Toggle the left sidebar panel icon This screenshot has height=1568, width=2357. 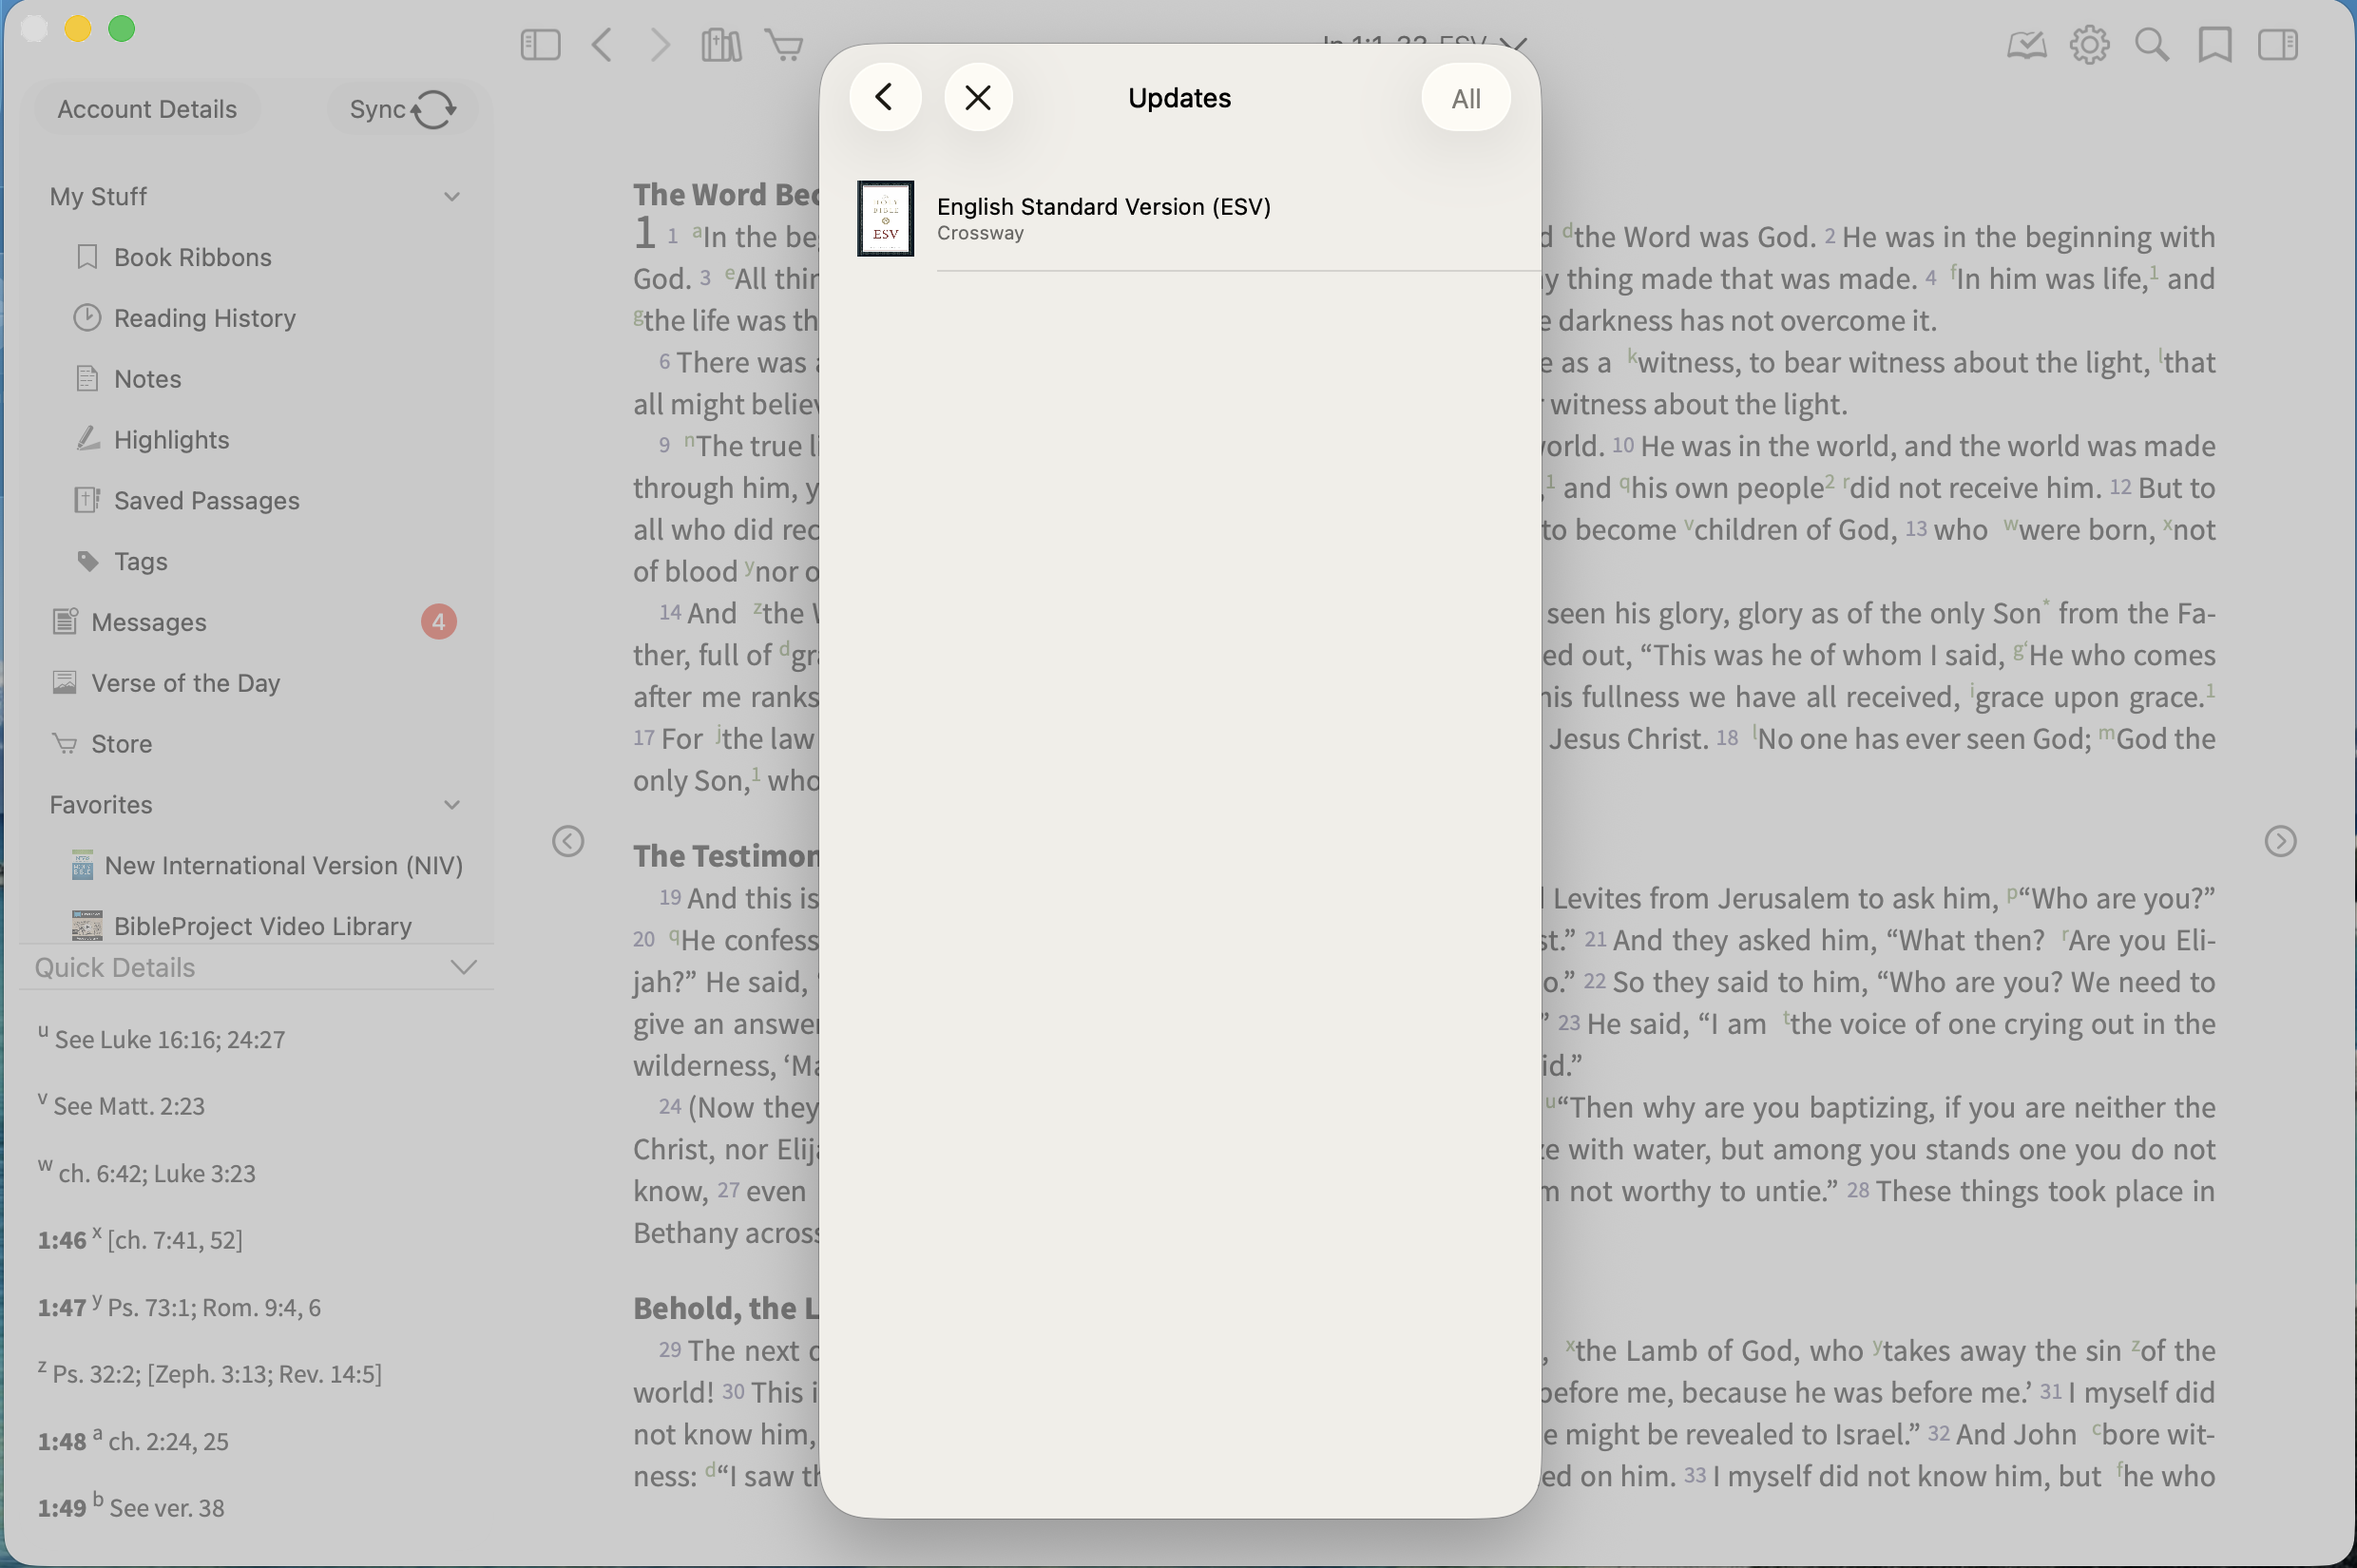coord(540,45)
